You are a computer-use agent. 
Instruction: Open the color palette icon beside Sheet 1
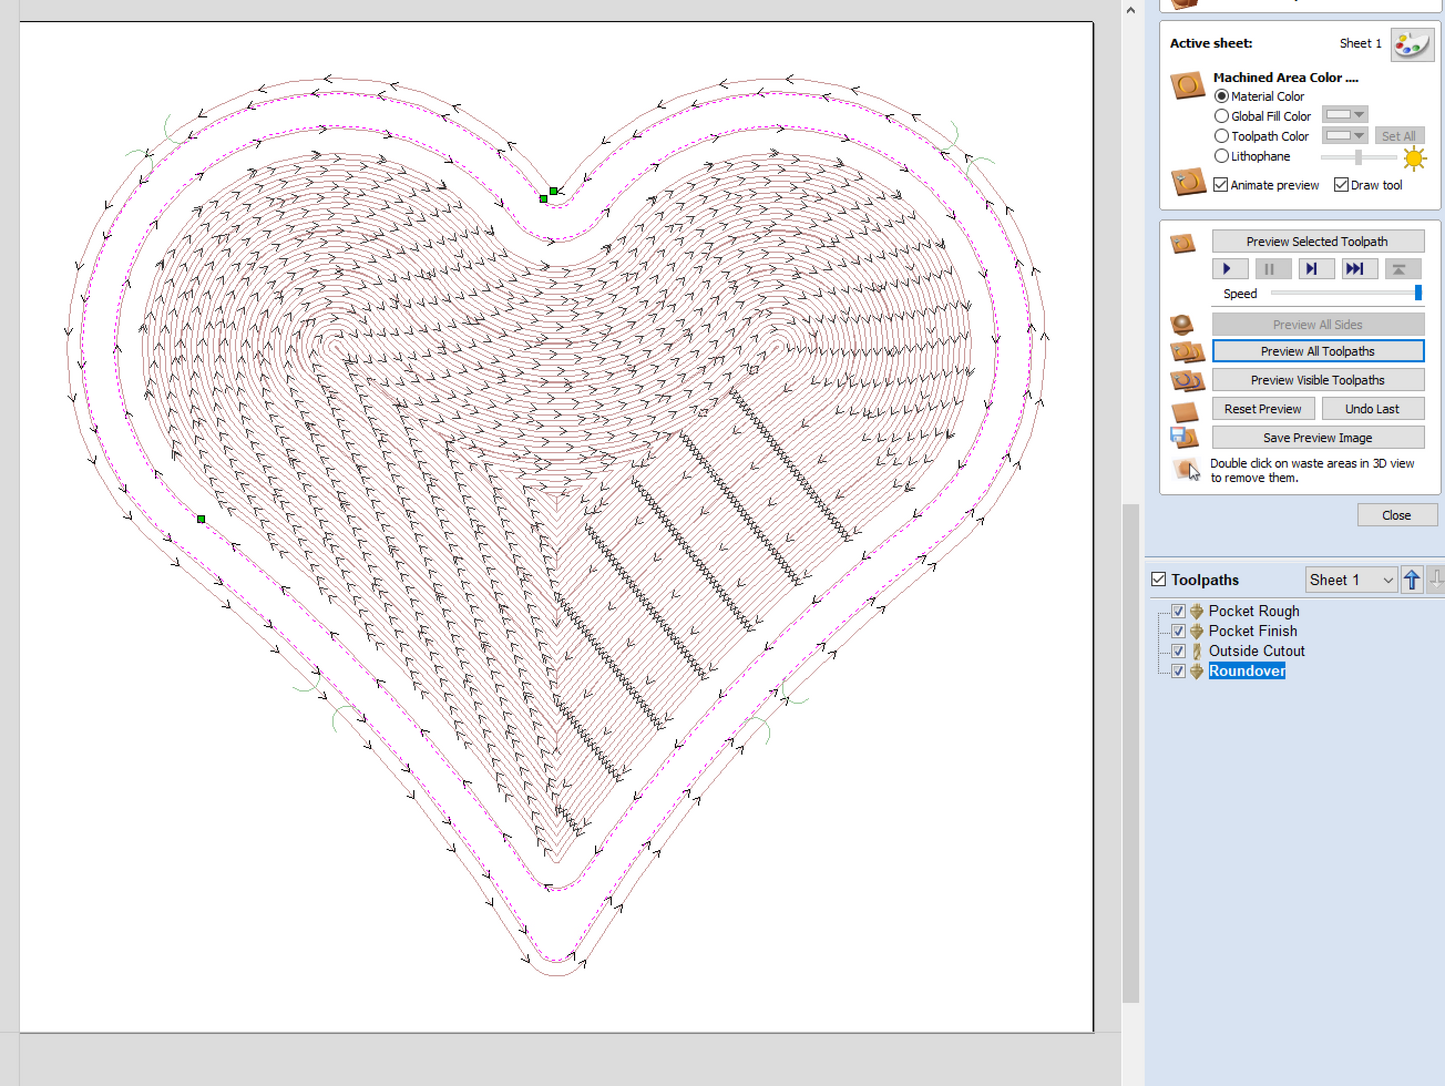[x=1412, y=43]
